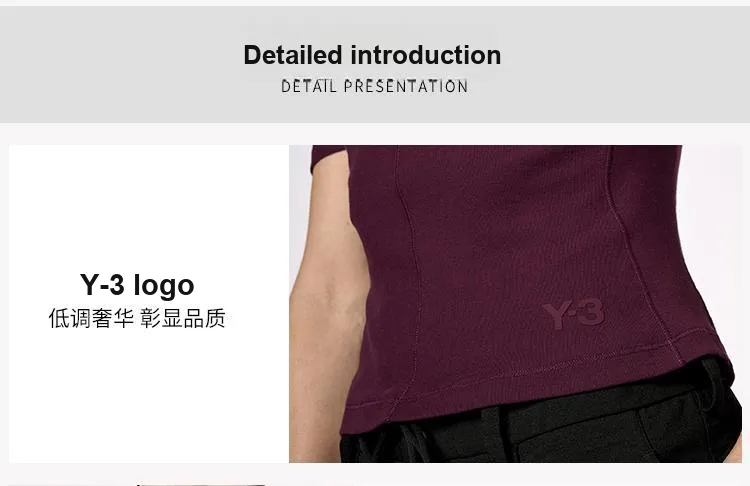Click the DETAIL PRESENTATION subtitle text
Screen dimensions: 750x486
pyautogui.click(x=375, y=87)
